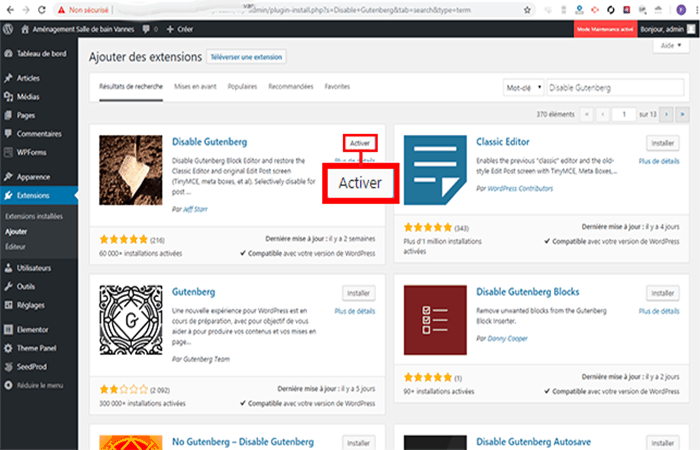Click Mode Maintenance activé notice
This screenshot has height=450, width=700.
(x=605, y=29)
